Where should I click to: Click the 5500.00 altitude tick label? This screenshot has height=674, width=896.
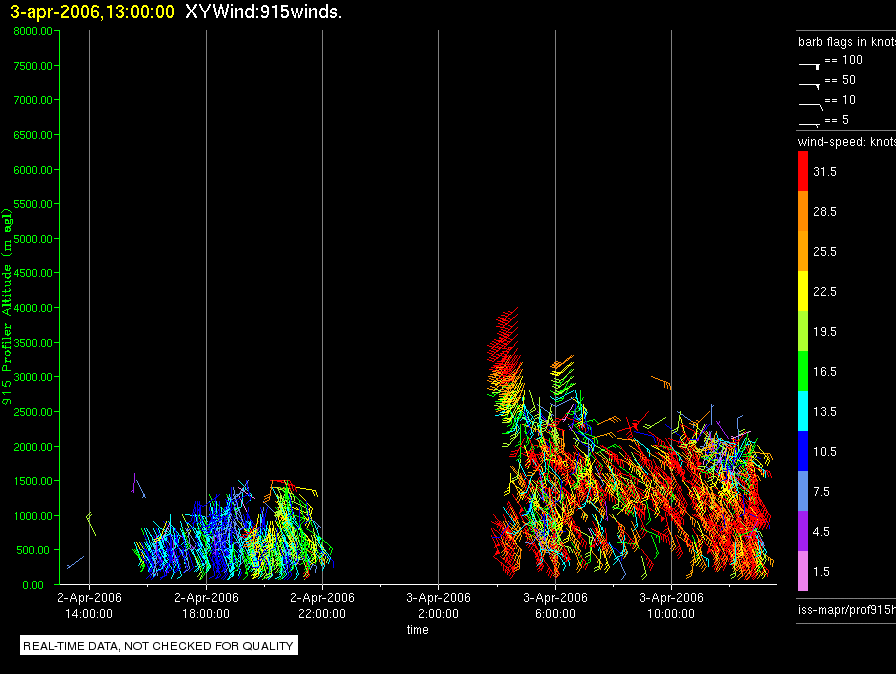pos(33,204)
